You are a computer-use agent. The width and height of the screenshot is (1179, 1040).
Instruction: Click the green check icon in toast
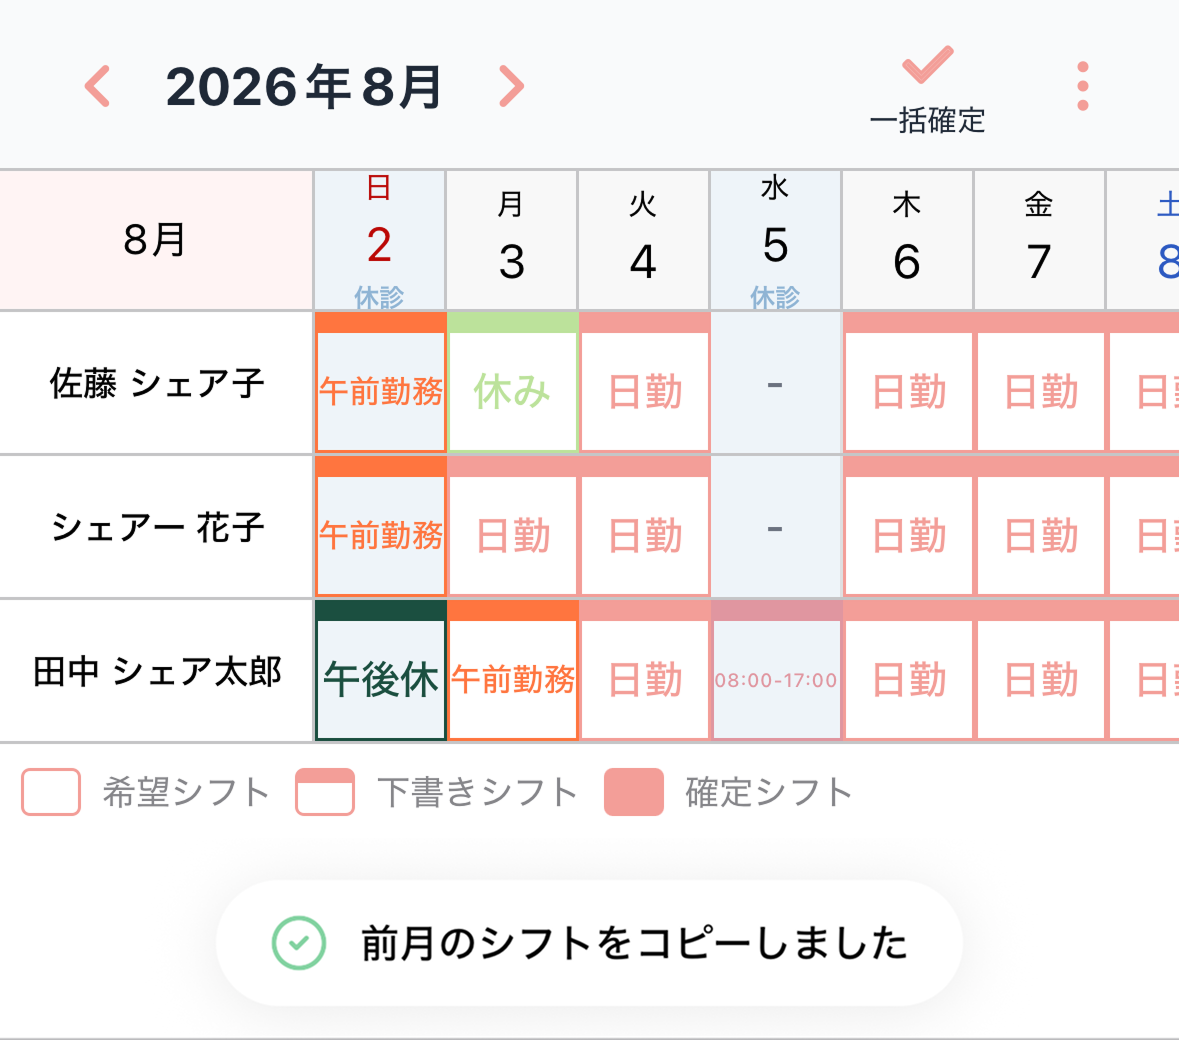coord(299,943)
